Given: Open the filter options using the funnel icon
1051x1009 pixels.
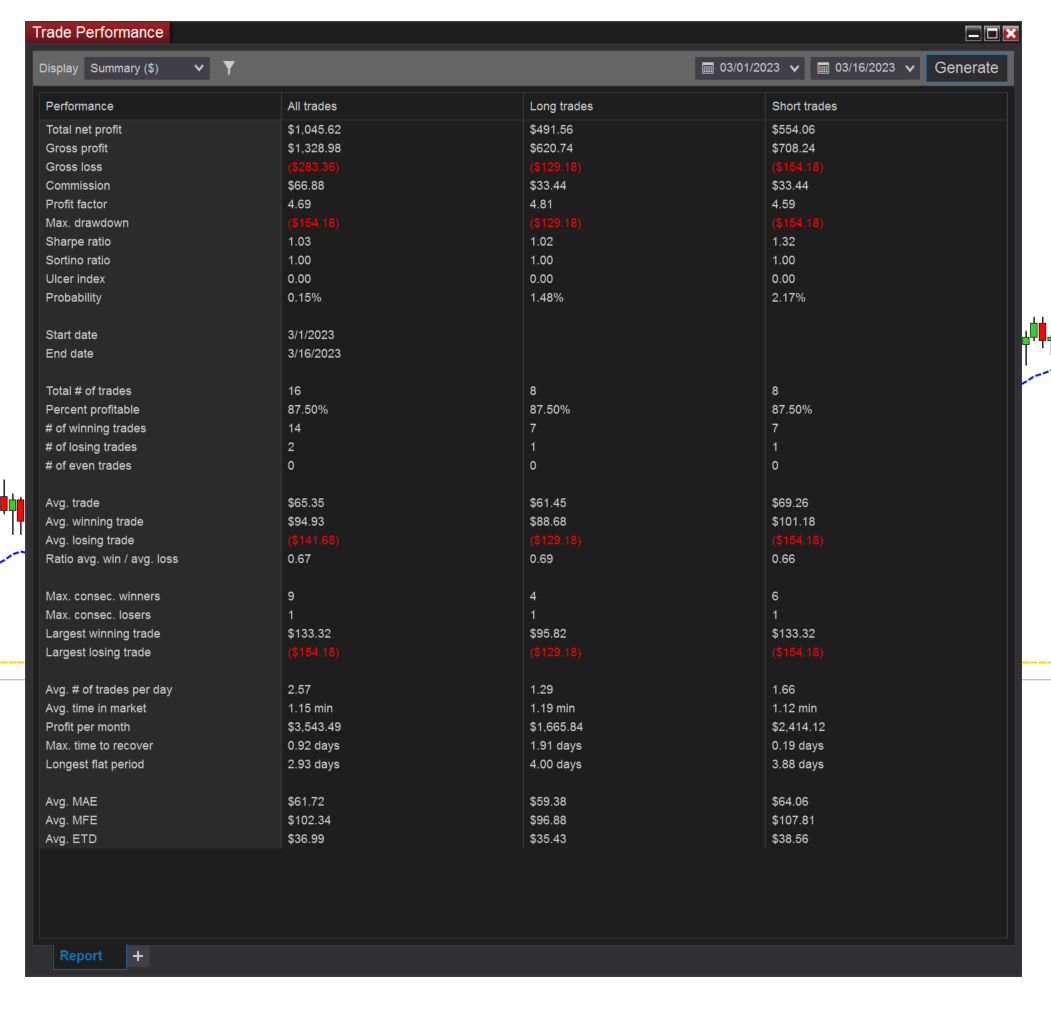Looking at the screenshot, I should pos(229,68).
